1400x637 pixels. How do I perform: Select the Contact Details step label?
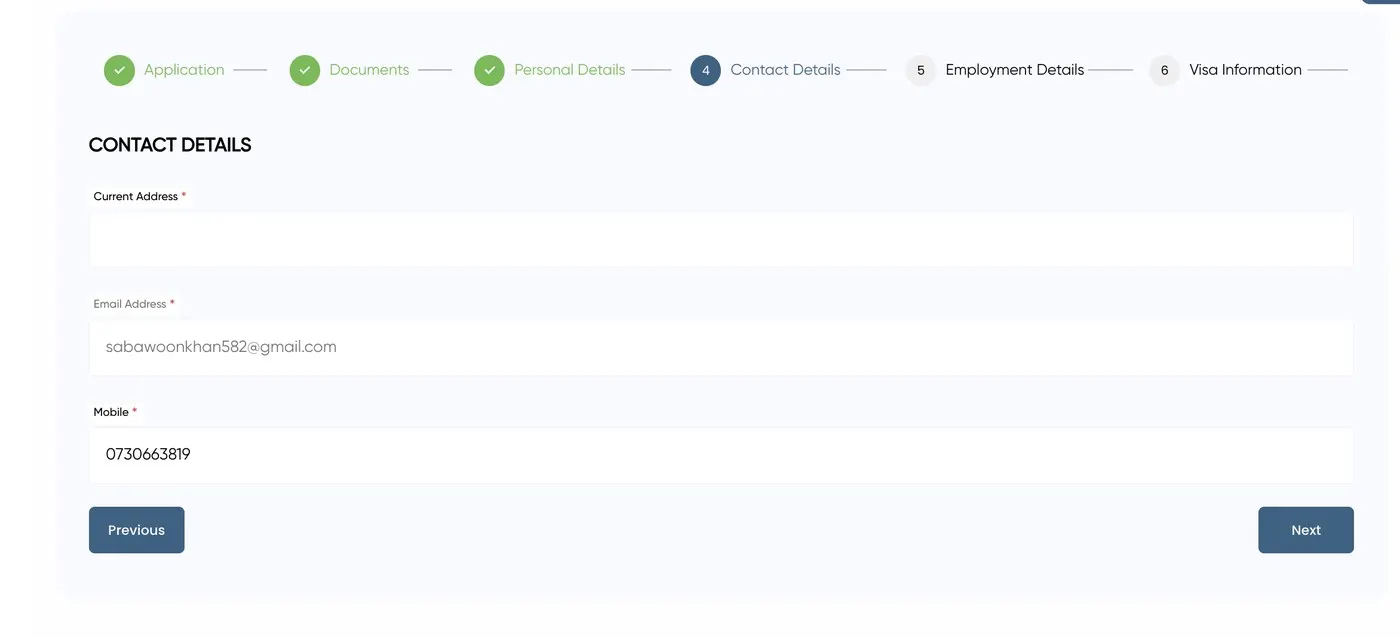(x=785, y=70)
